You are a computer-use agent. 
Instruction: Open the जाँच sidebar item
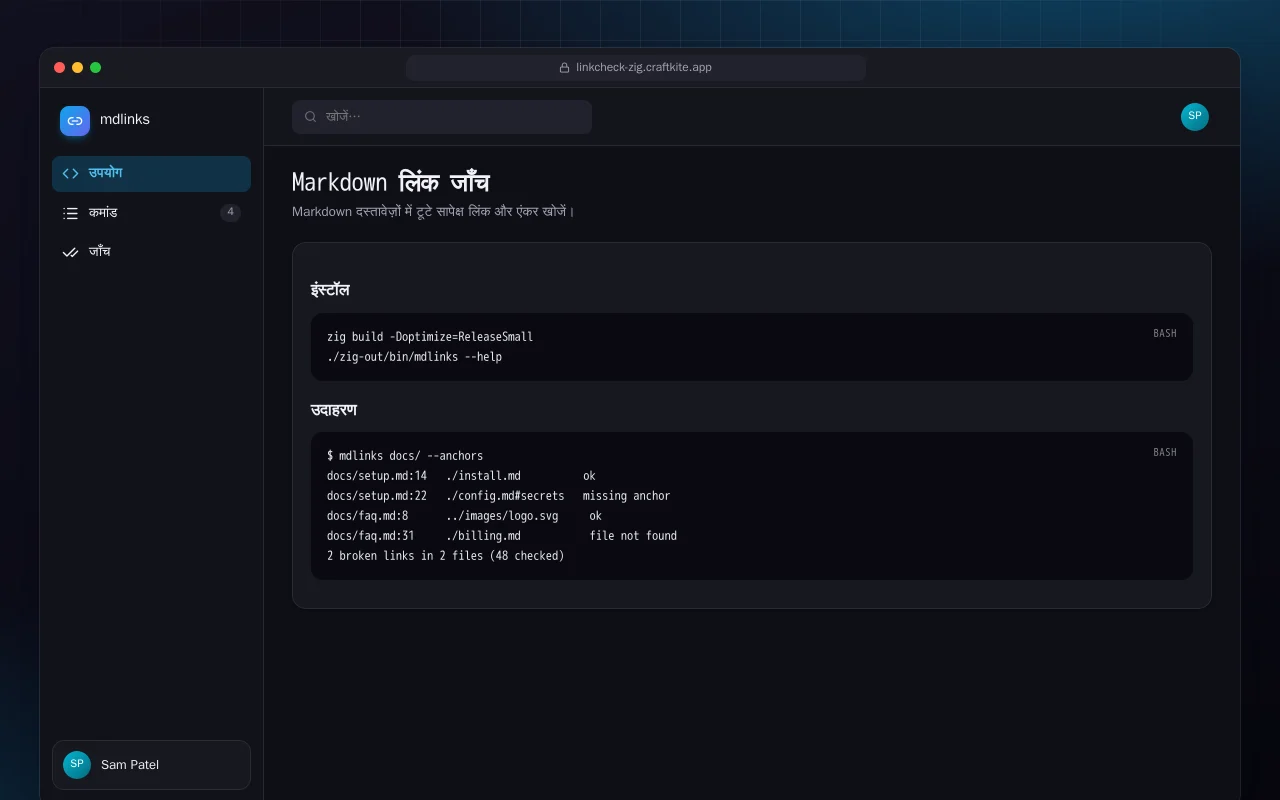pyautogui.click(x=151, y=252)
